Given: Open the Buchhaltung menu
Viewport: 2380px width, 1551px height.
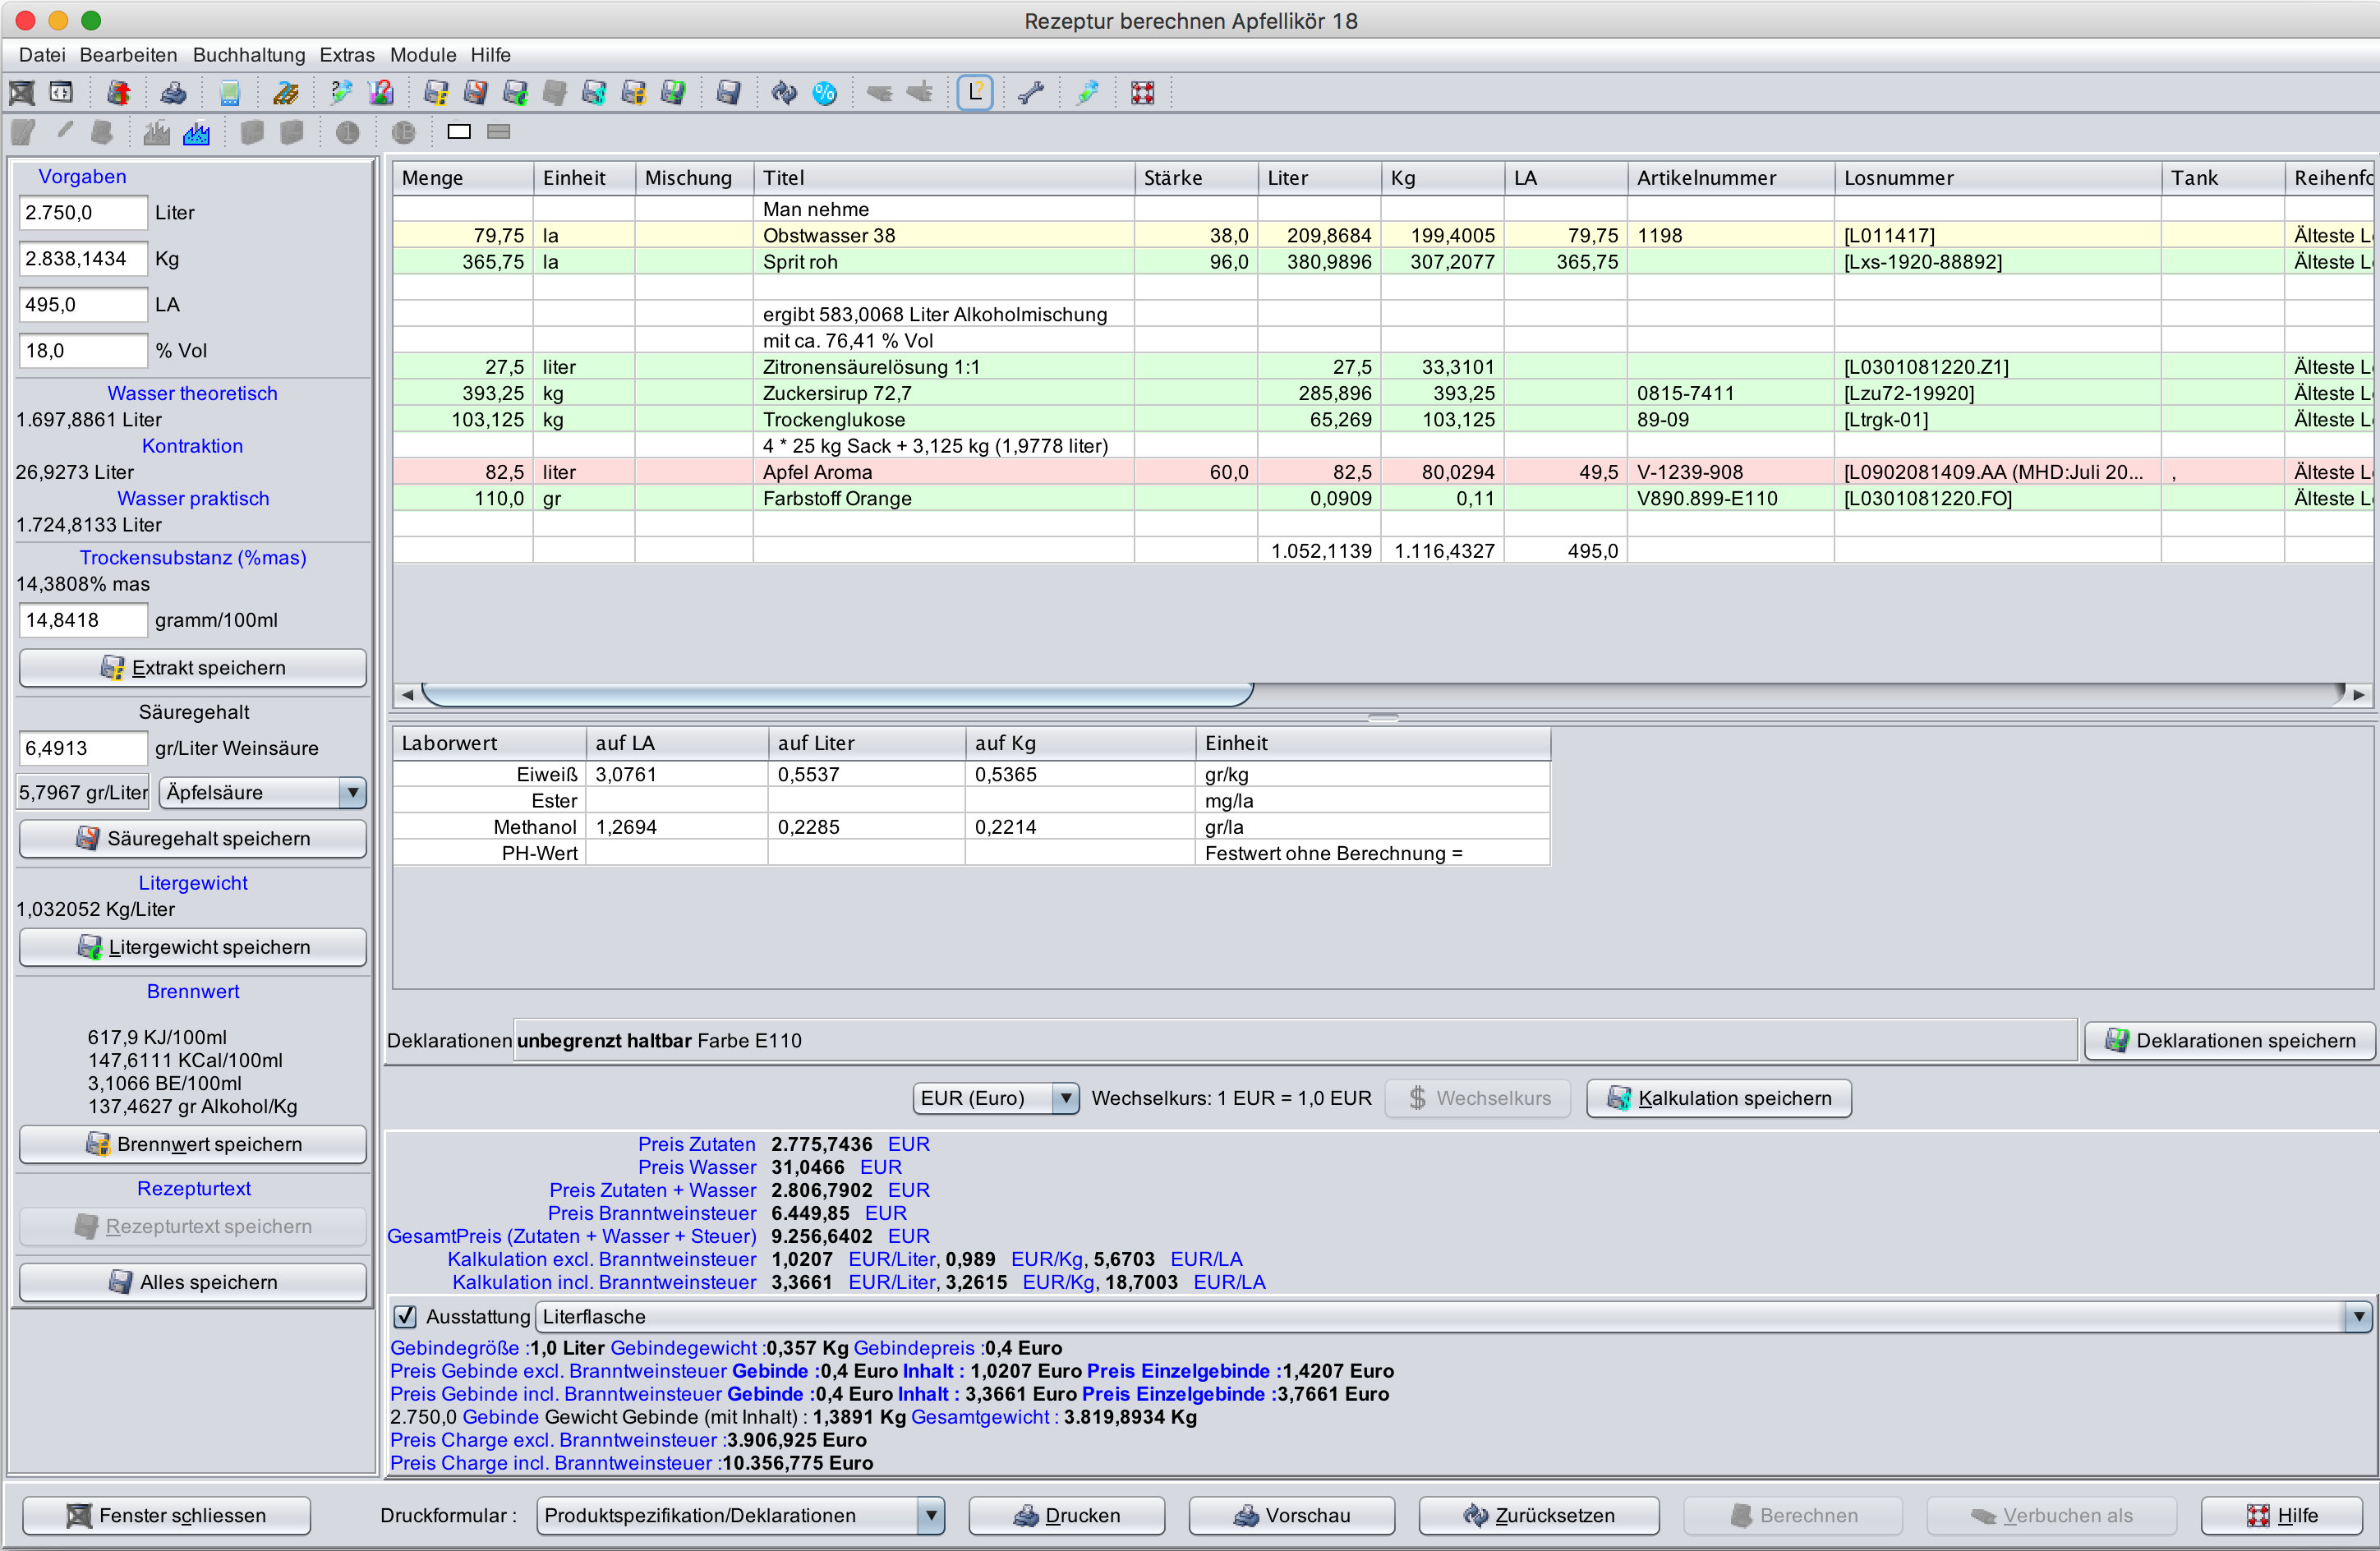Looking at the screenshot, I should [x=248, y=55].
